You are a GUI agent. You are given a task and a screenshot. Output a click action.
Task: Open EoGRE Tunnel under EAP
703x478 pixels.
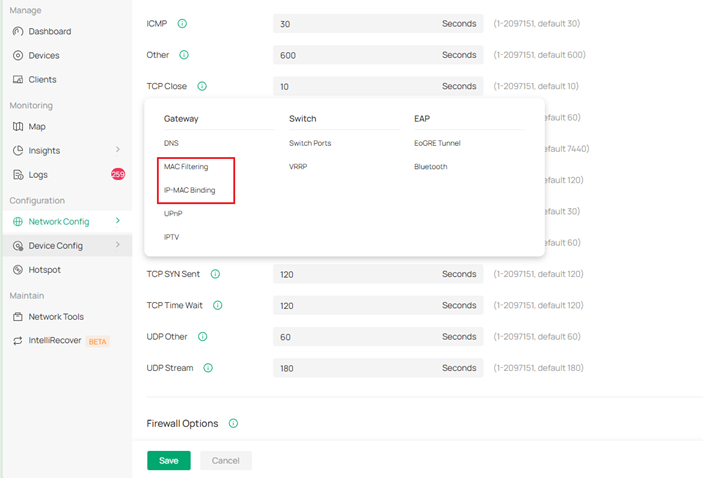point(437,143)
